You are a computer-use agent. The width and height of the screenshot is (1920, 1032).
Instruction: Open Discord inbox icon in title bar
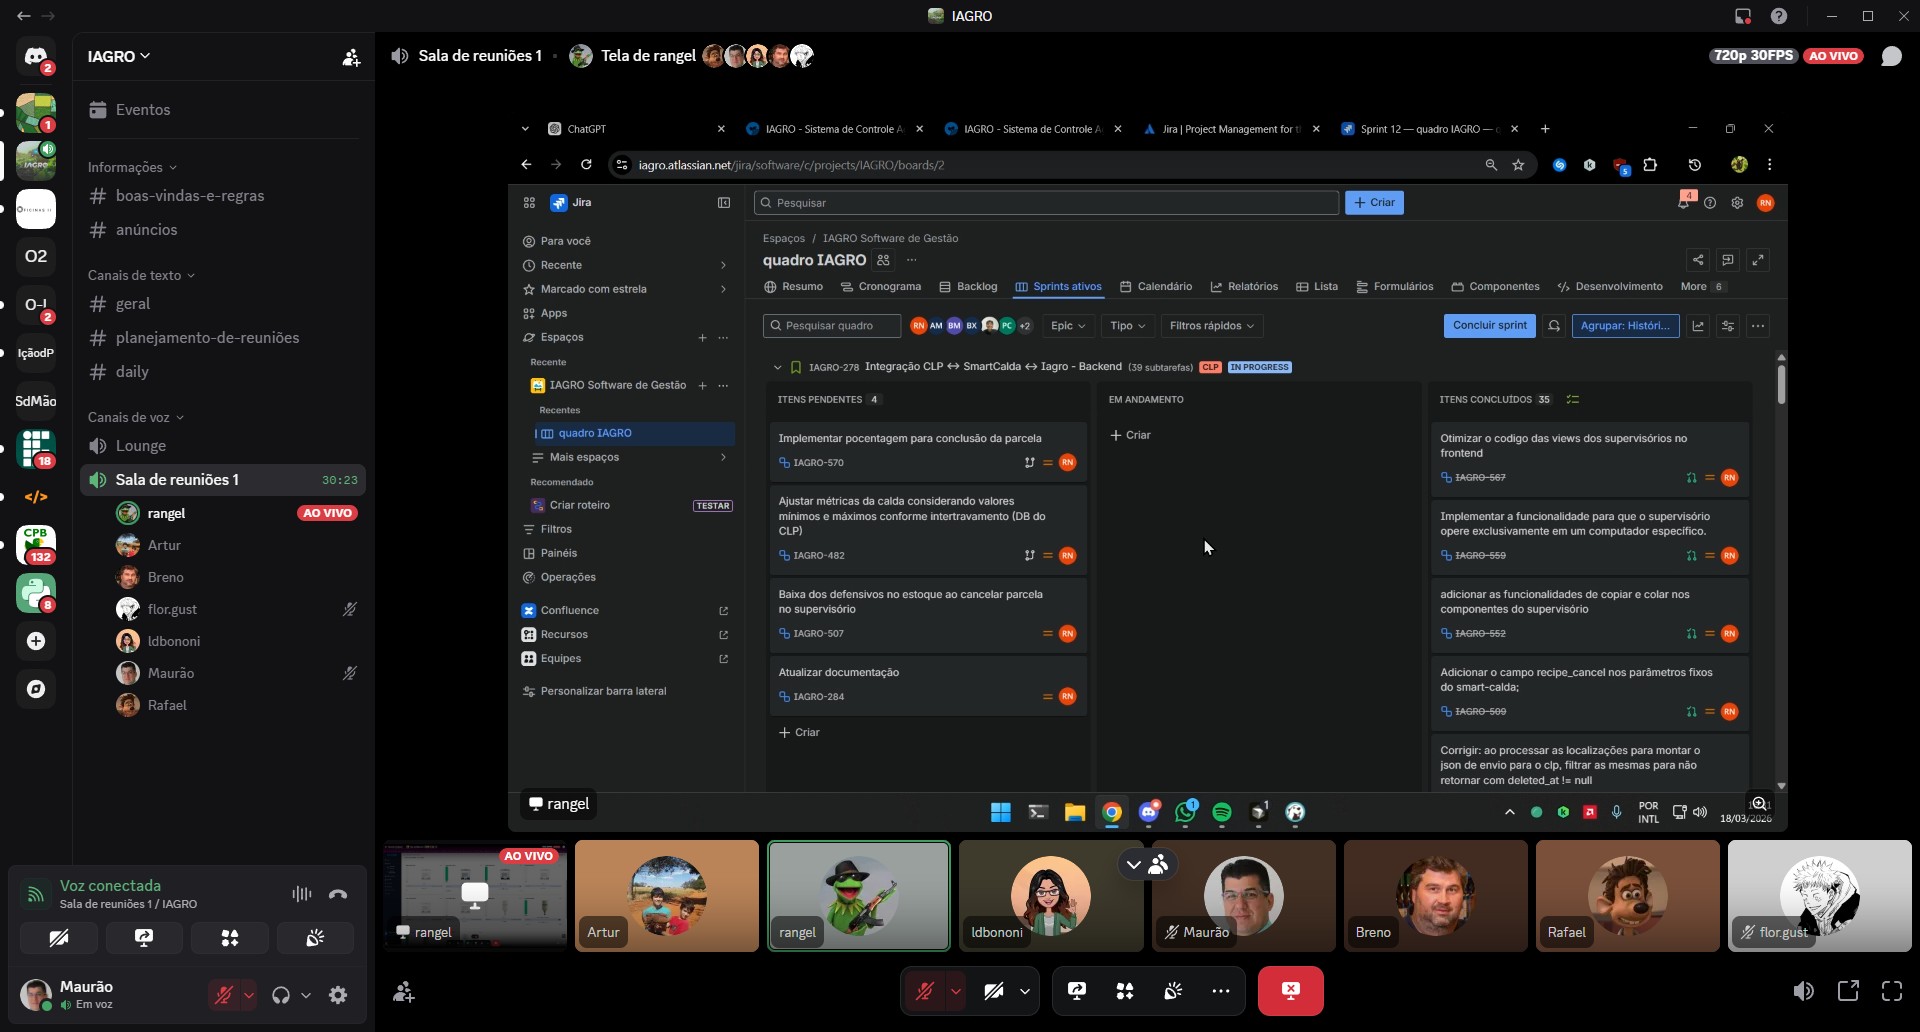pos(1743,16)
